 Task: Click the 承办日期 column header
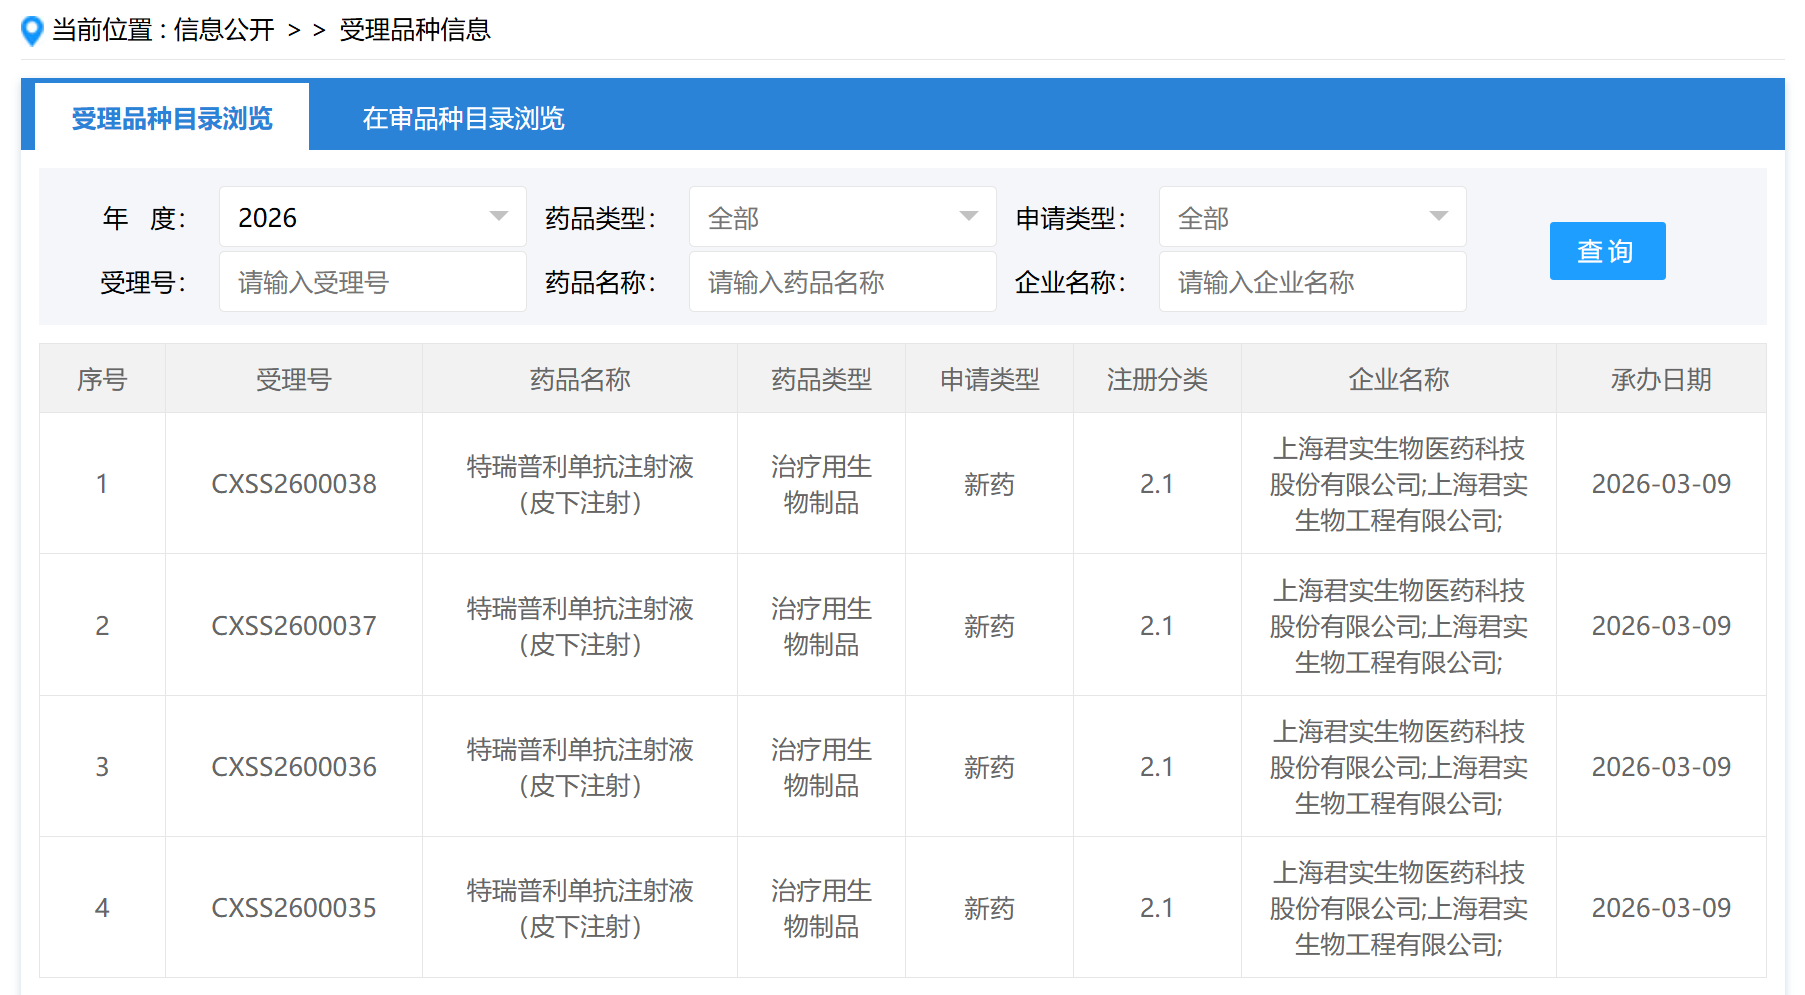point(1660,380)
